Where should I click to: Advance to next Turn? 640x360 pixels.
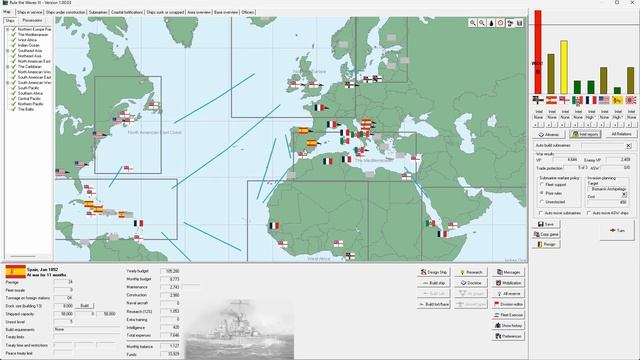(x=617, y=230)
